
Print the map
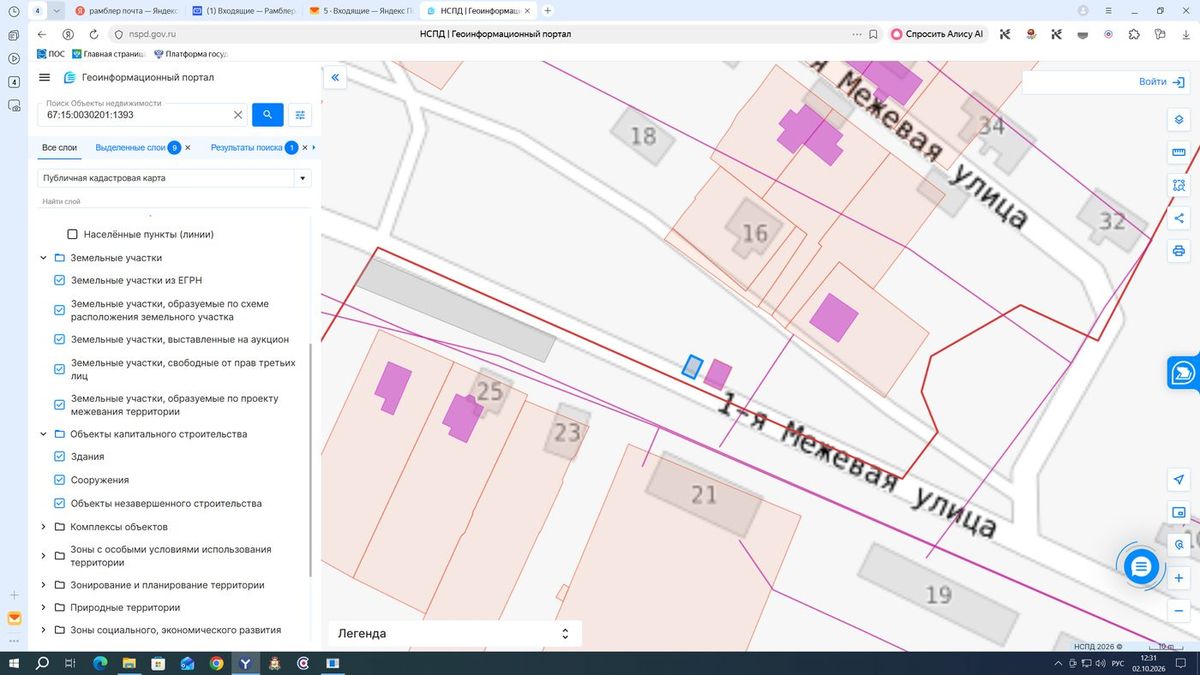coord(1179,250)
